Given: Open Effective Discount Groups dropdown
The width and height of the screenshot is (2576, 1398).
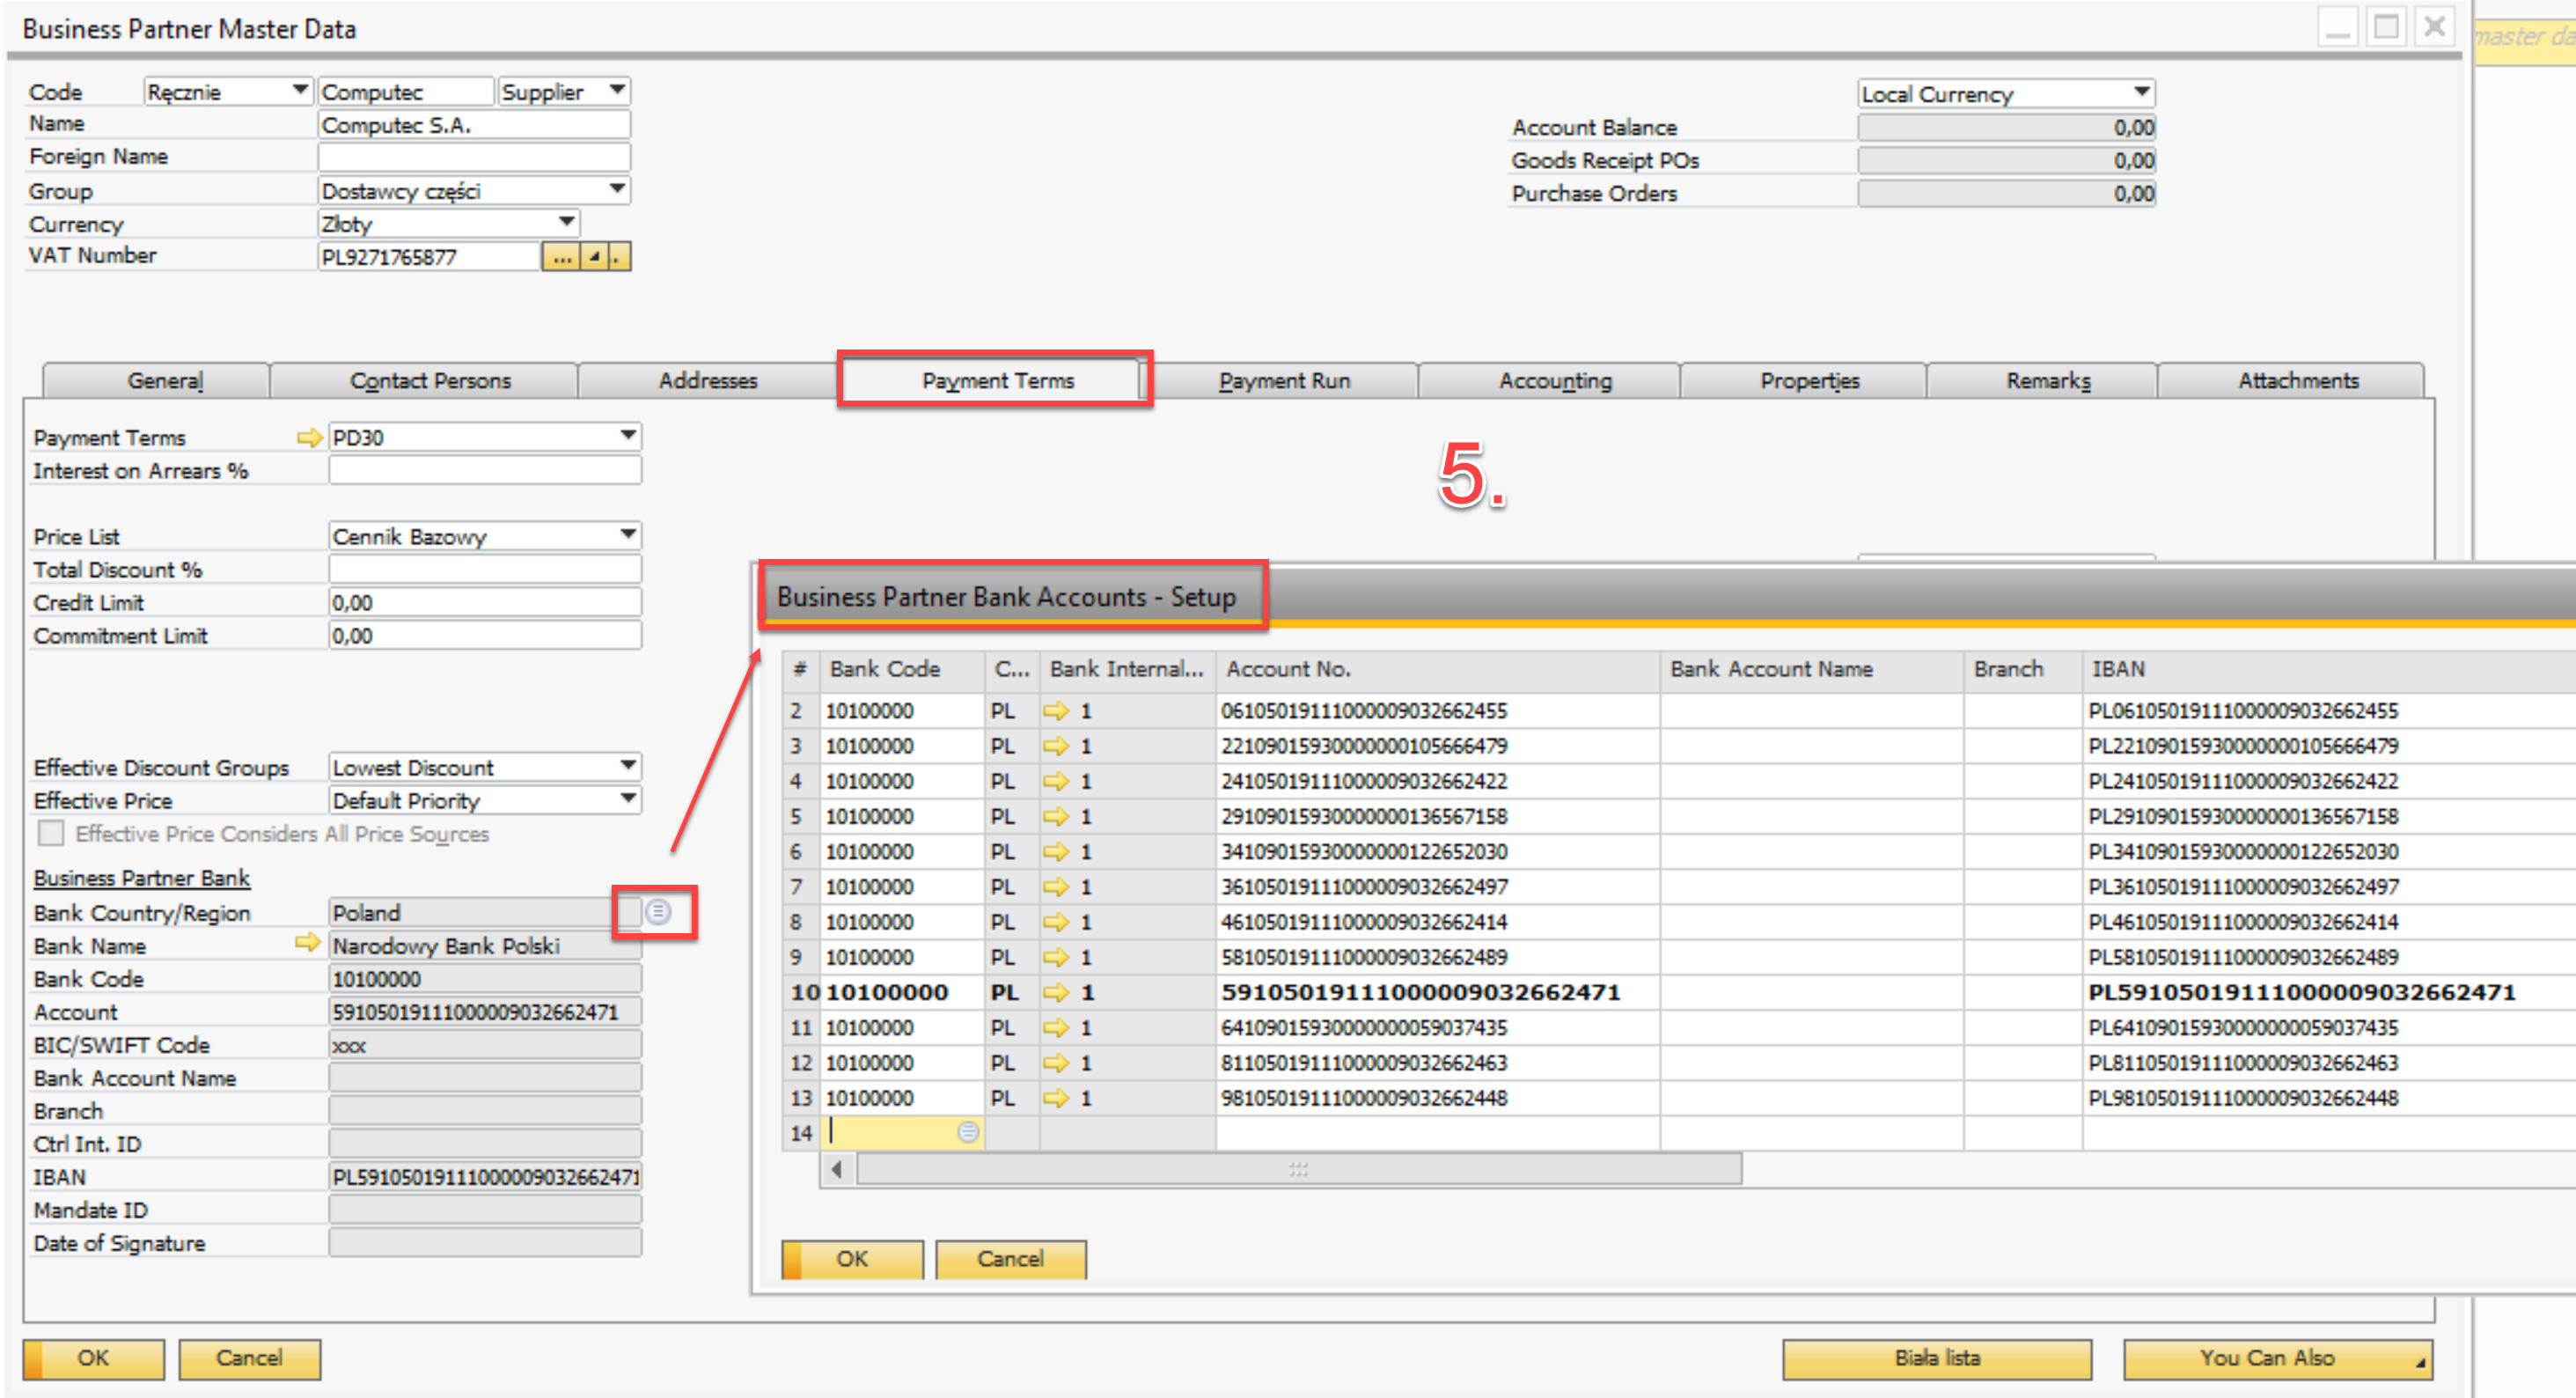Looking at the screenshot, I should pos(628,766).
